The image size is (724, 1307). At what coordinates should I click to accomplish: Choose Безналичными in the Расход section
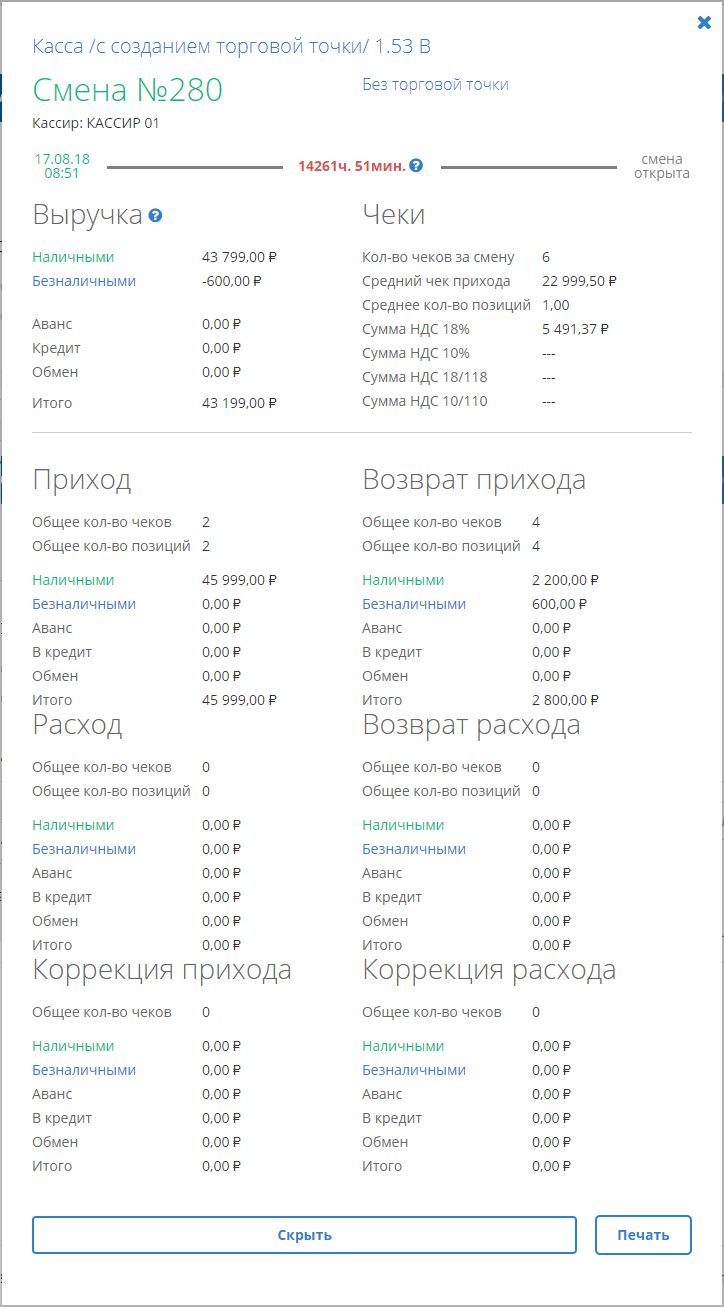(x=84, y=849)
